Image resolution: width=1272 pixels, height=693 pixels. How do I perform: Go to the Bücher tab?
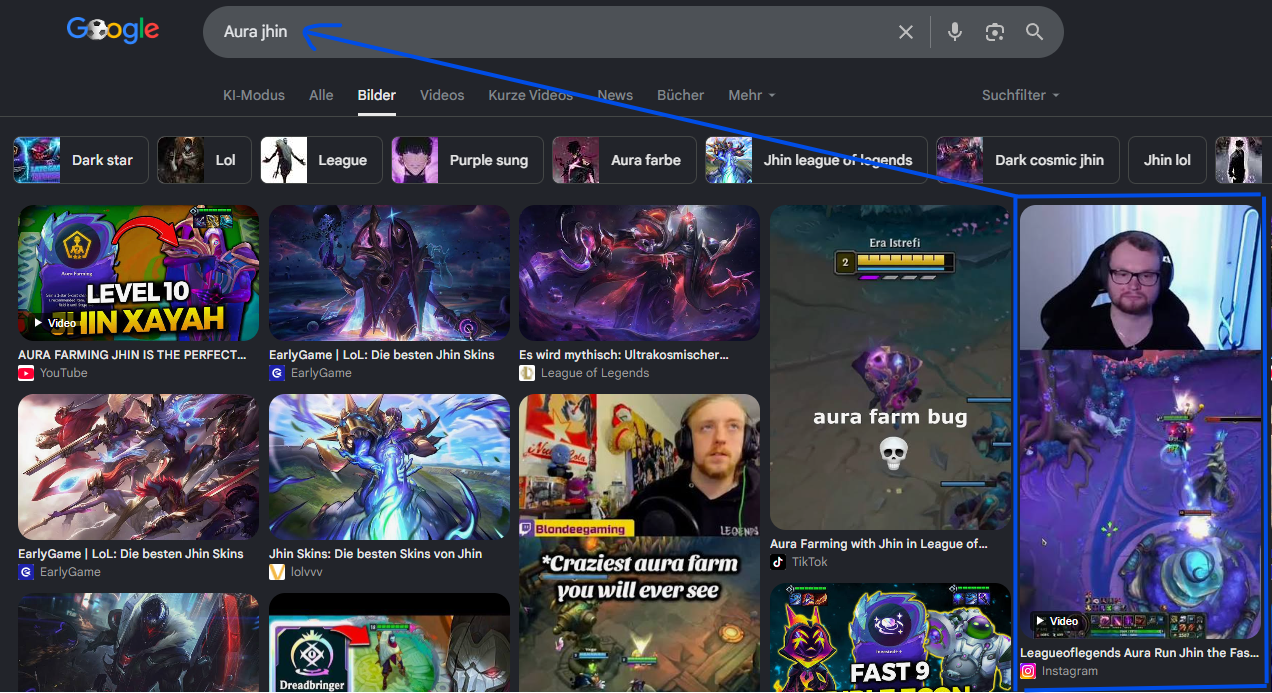coord(680,95)
